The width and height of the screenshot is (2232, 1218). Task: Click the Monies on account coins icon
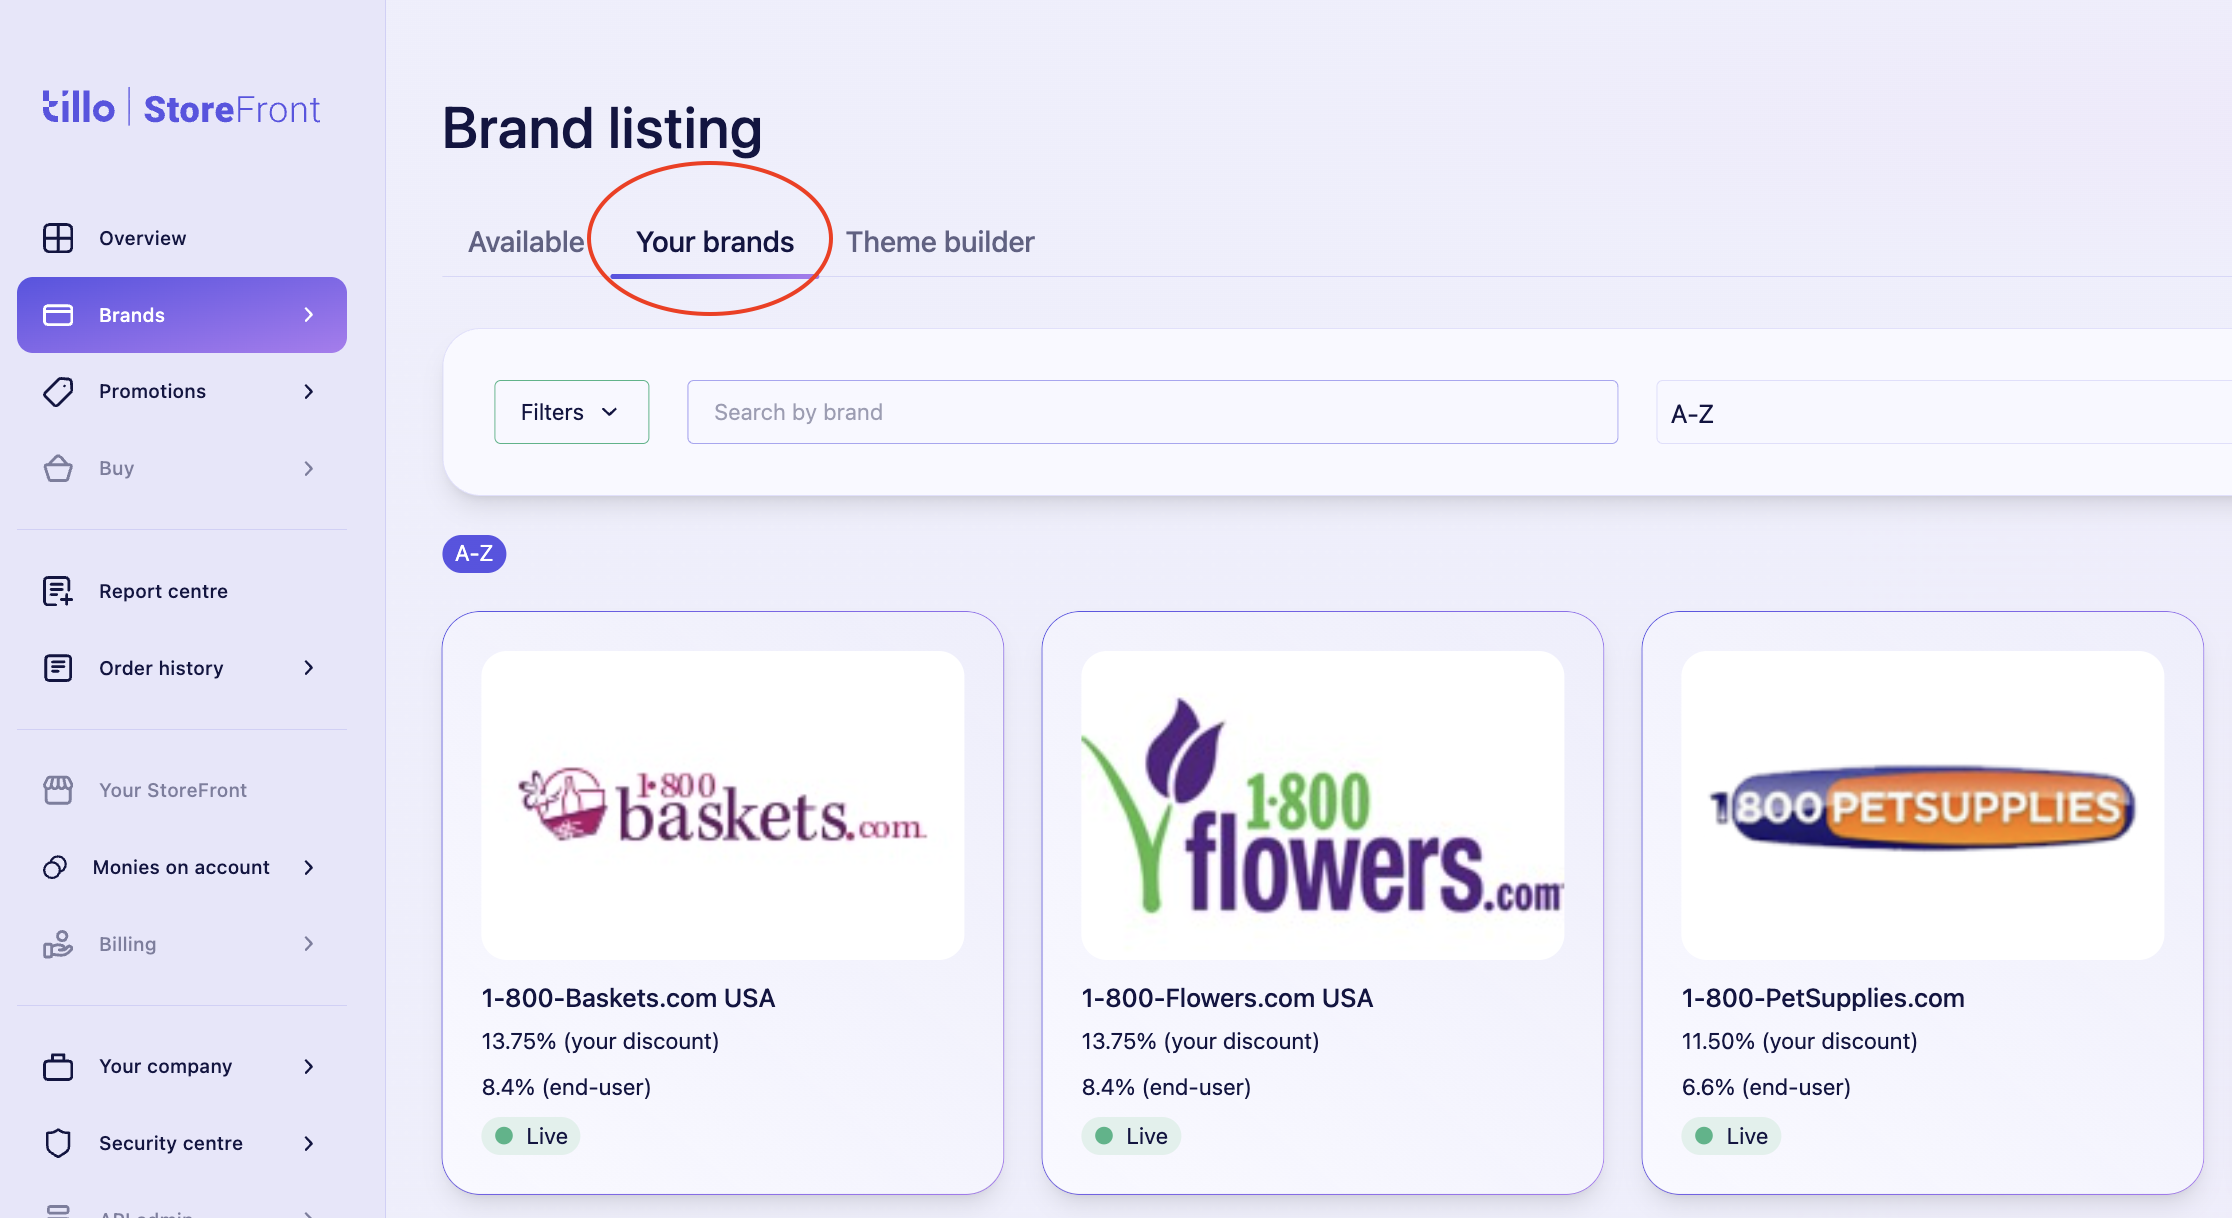tap(55, 867)
